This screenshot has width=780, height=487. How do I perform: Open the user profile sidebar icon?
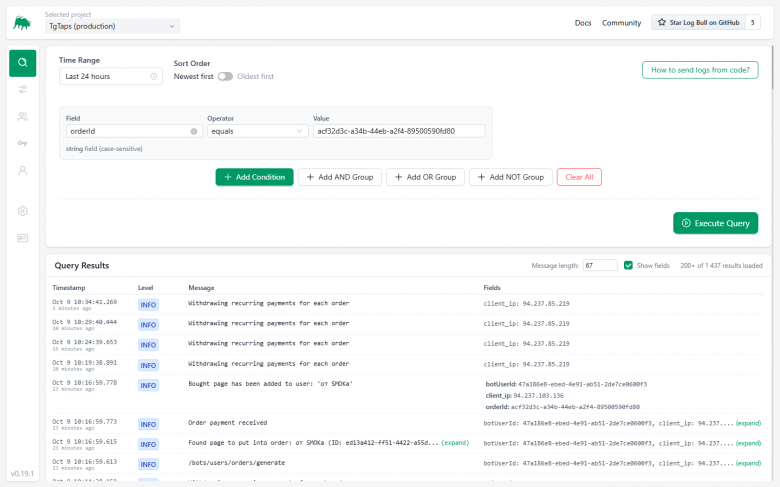click(23, 170)
